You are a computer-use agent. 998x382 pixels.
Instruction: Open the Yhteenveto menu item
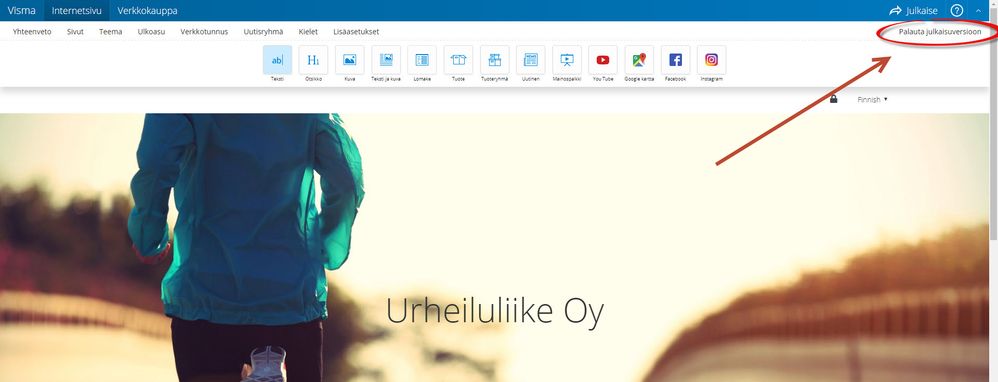coord(32,31)
